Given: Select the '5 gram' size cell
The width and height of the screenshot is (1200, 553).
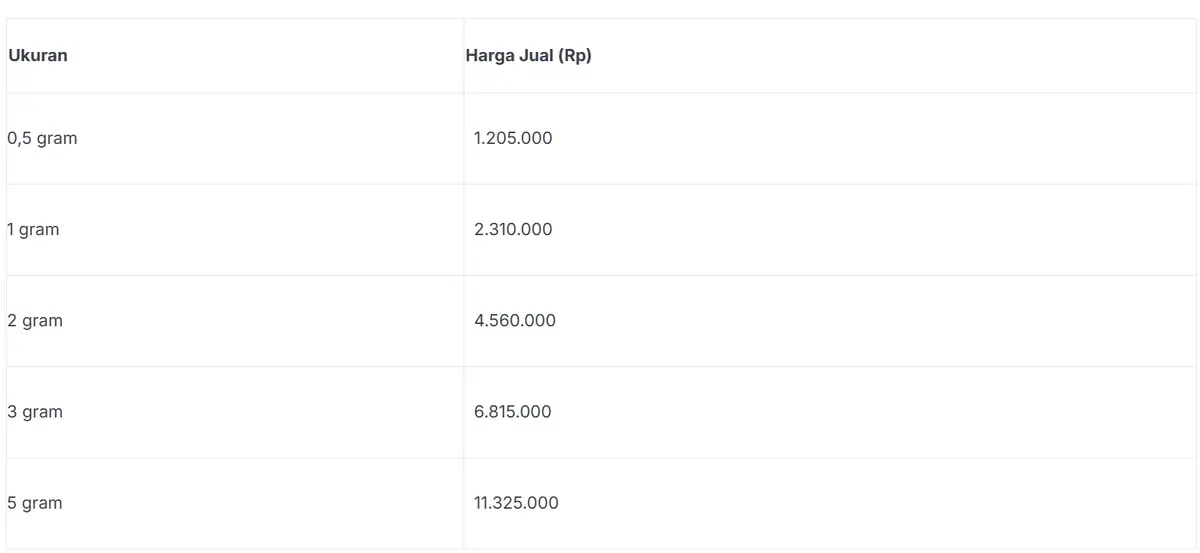Looking at the screenshot, I should pyautogui.click(x=35, y=502).
